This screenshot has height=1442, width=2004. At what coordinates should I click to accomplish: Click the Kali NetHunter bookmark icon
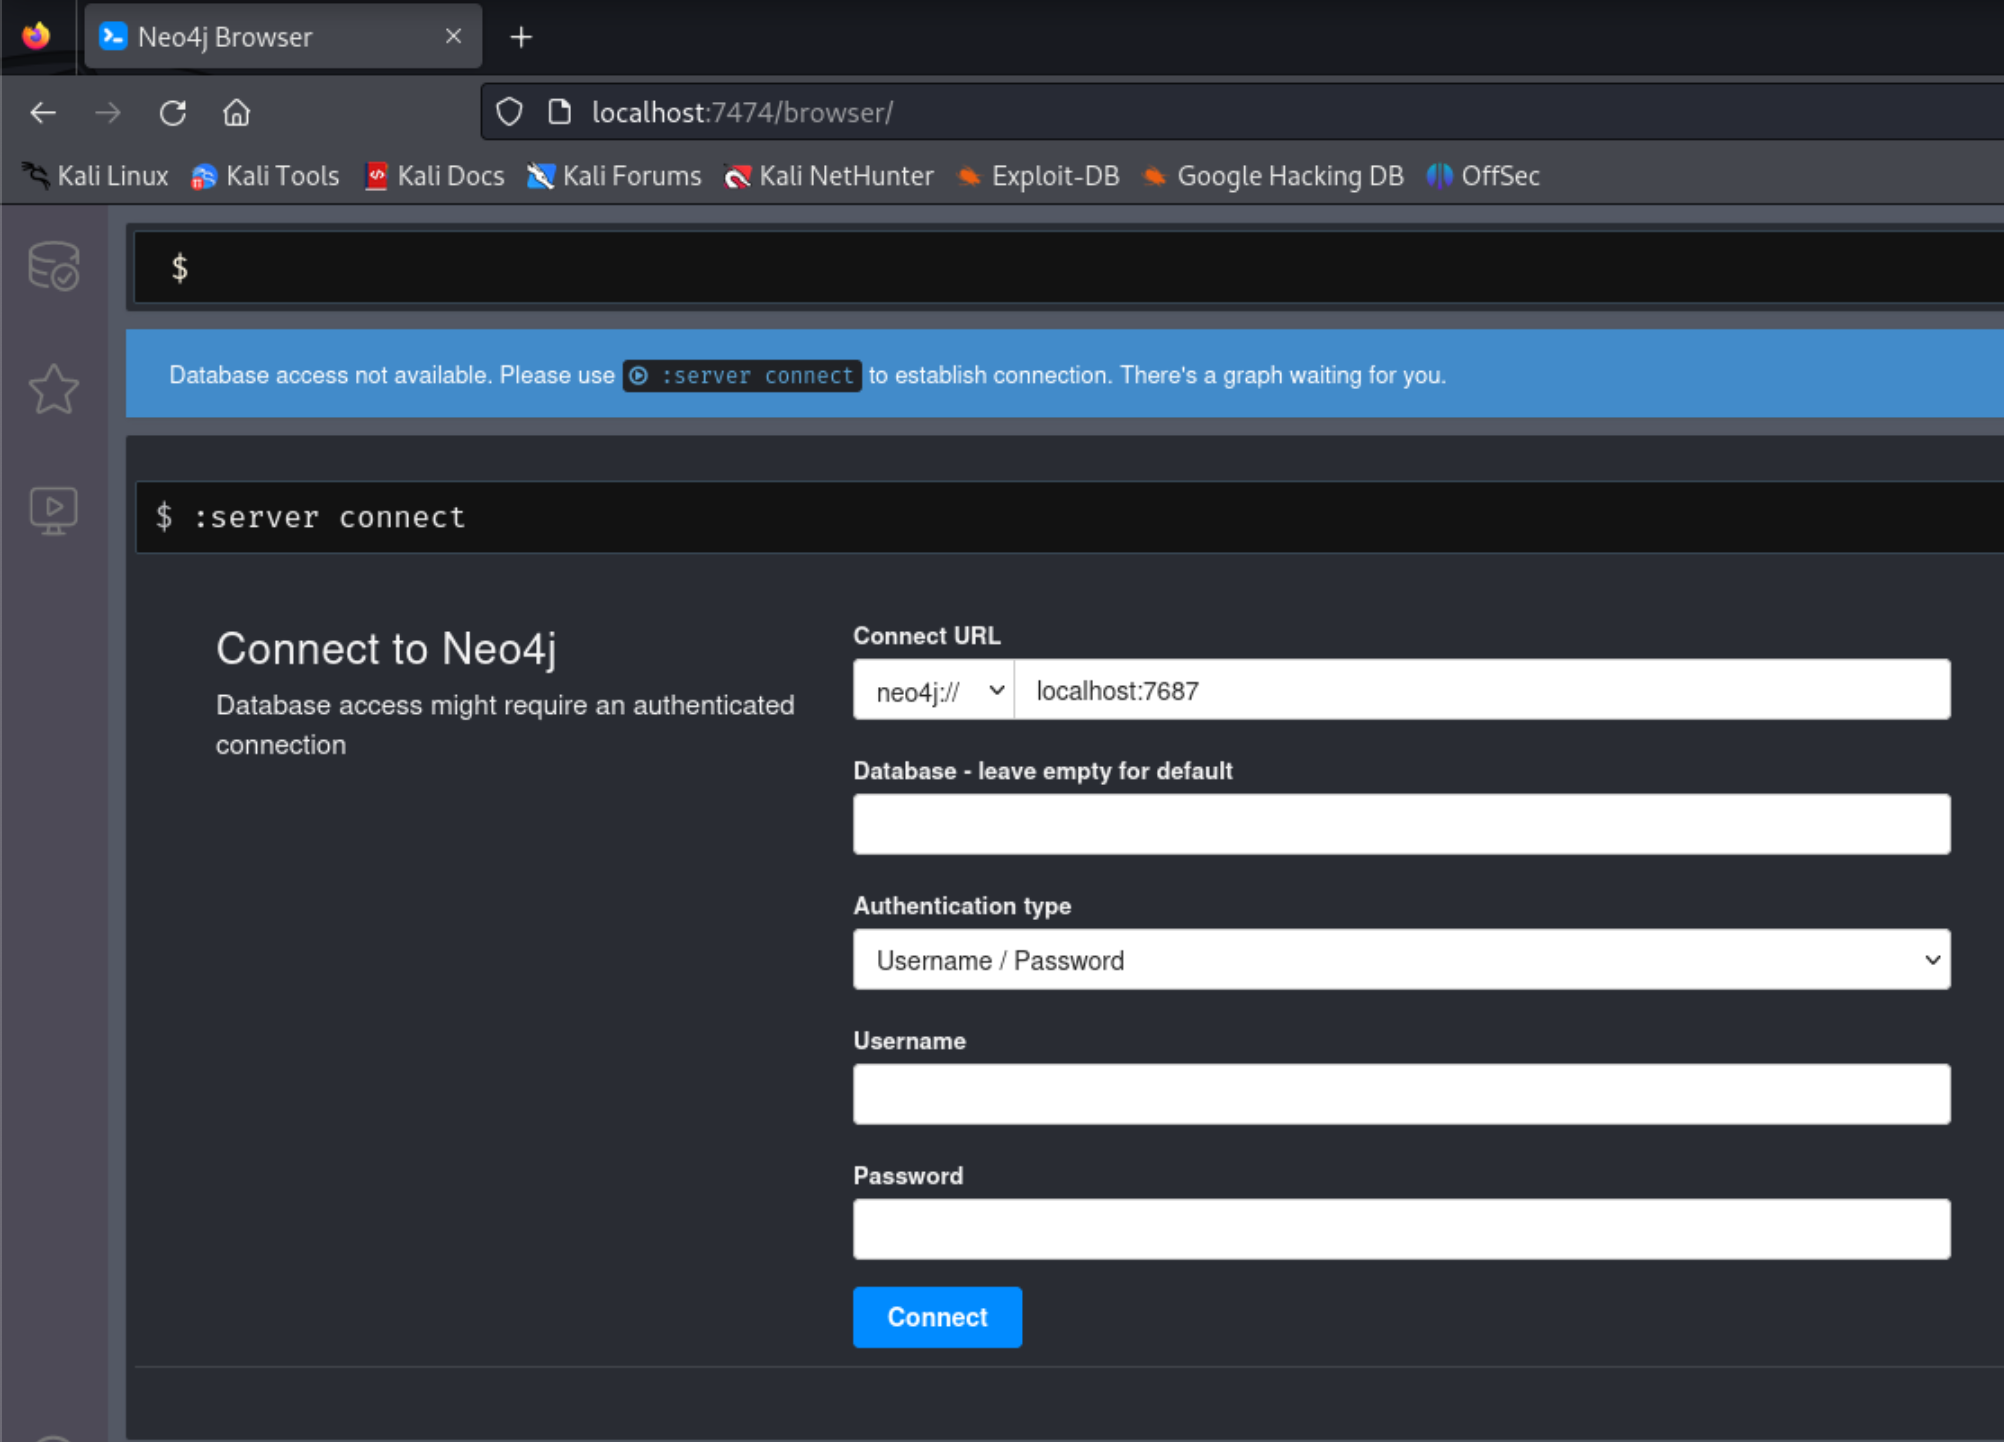[737, 175]
